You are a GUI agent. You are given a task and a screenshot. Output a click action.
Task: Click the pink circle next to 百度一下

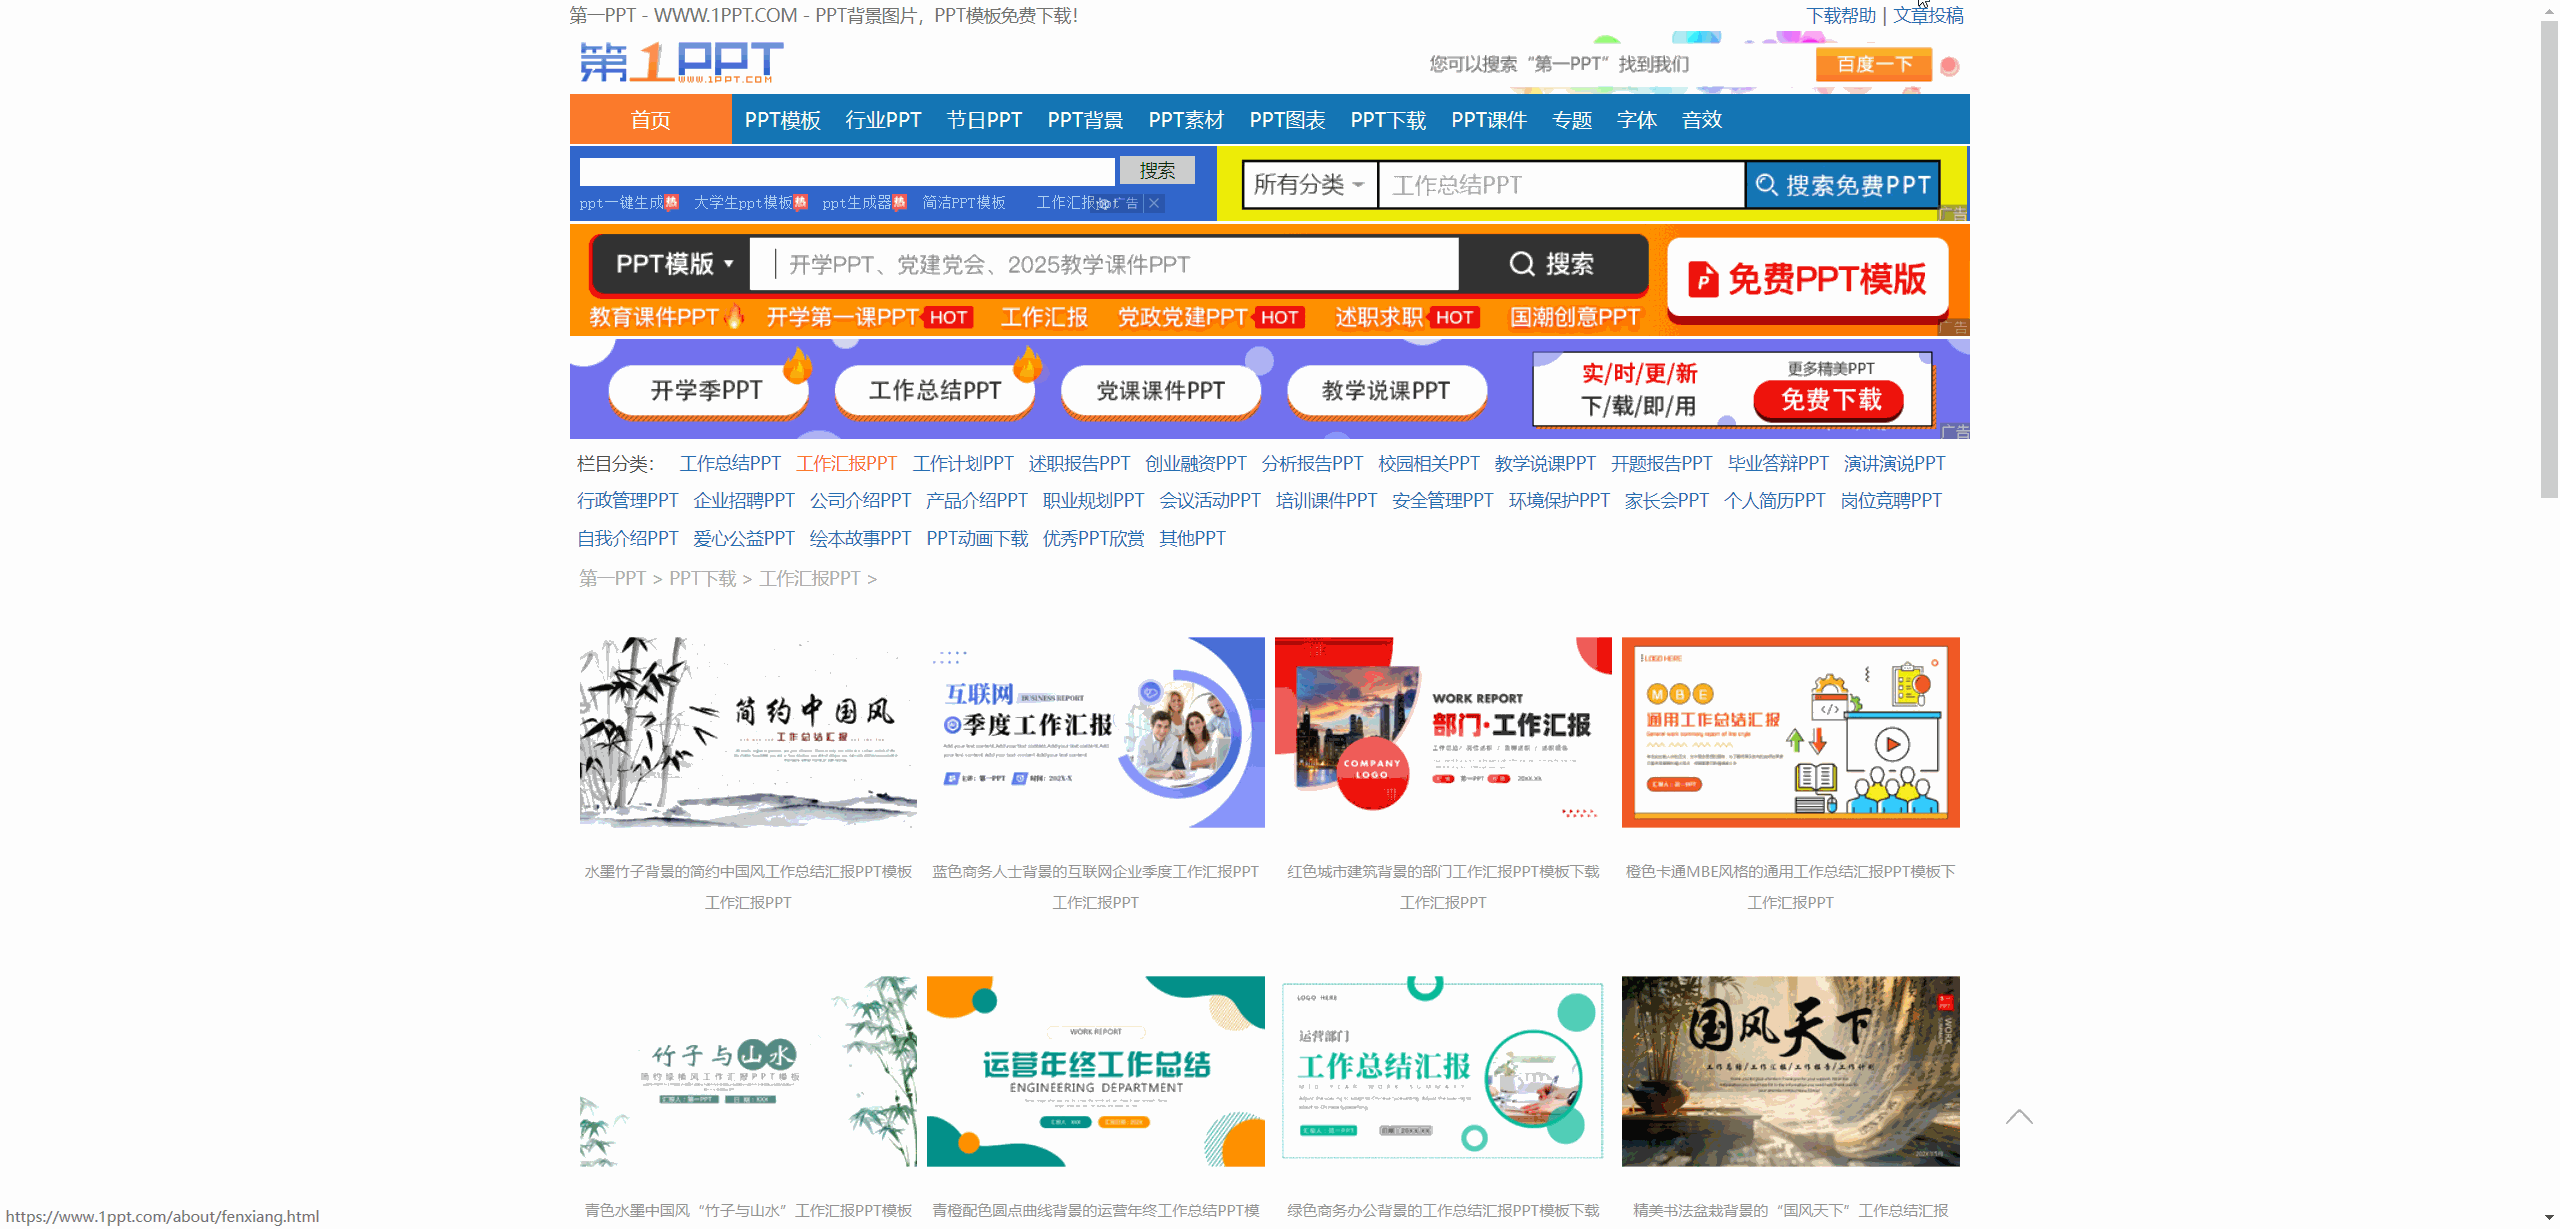(x=1949, y=66)
